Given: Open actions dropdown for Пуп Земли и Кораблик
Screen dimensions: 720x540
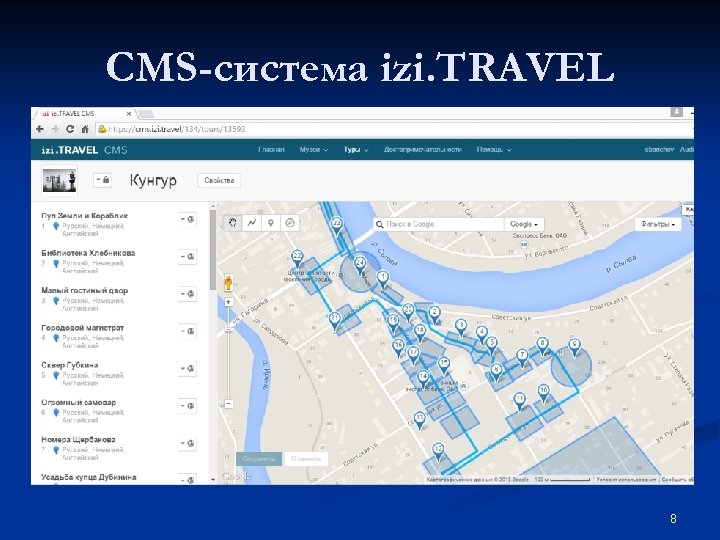Looking at the screenshot, I should point(187,219).
